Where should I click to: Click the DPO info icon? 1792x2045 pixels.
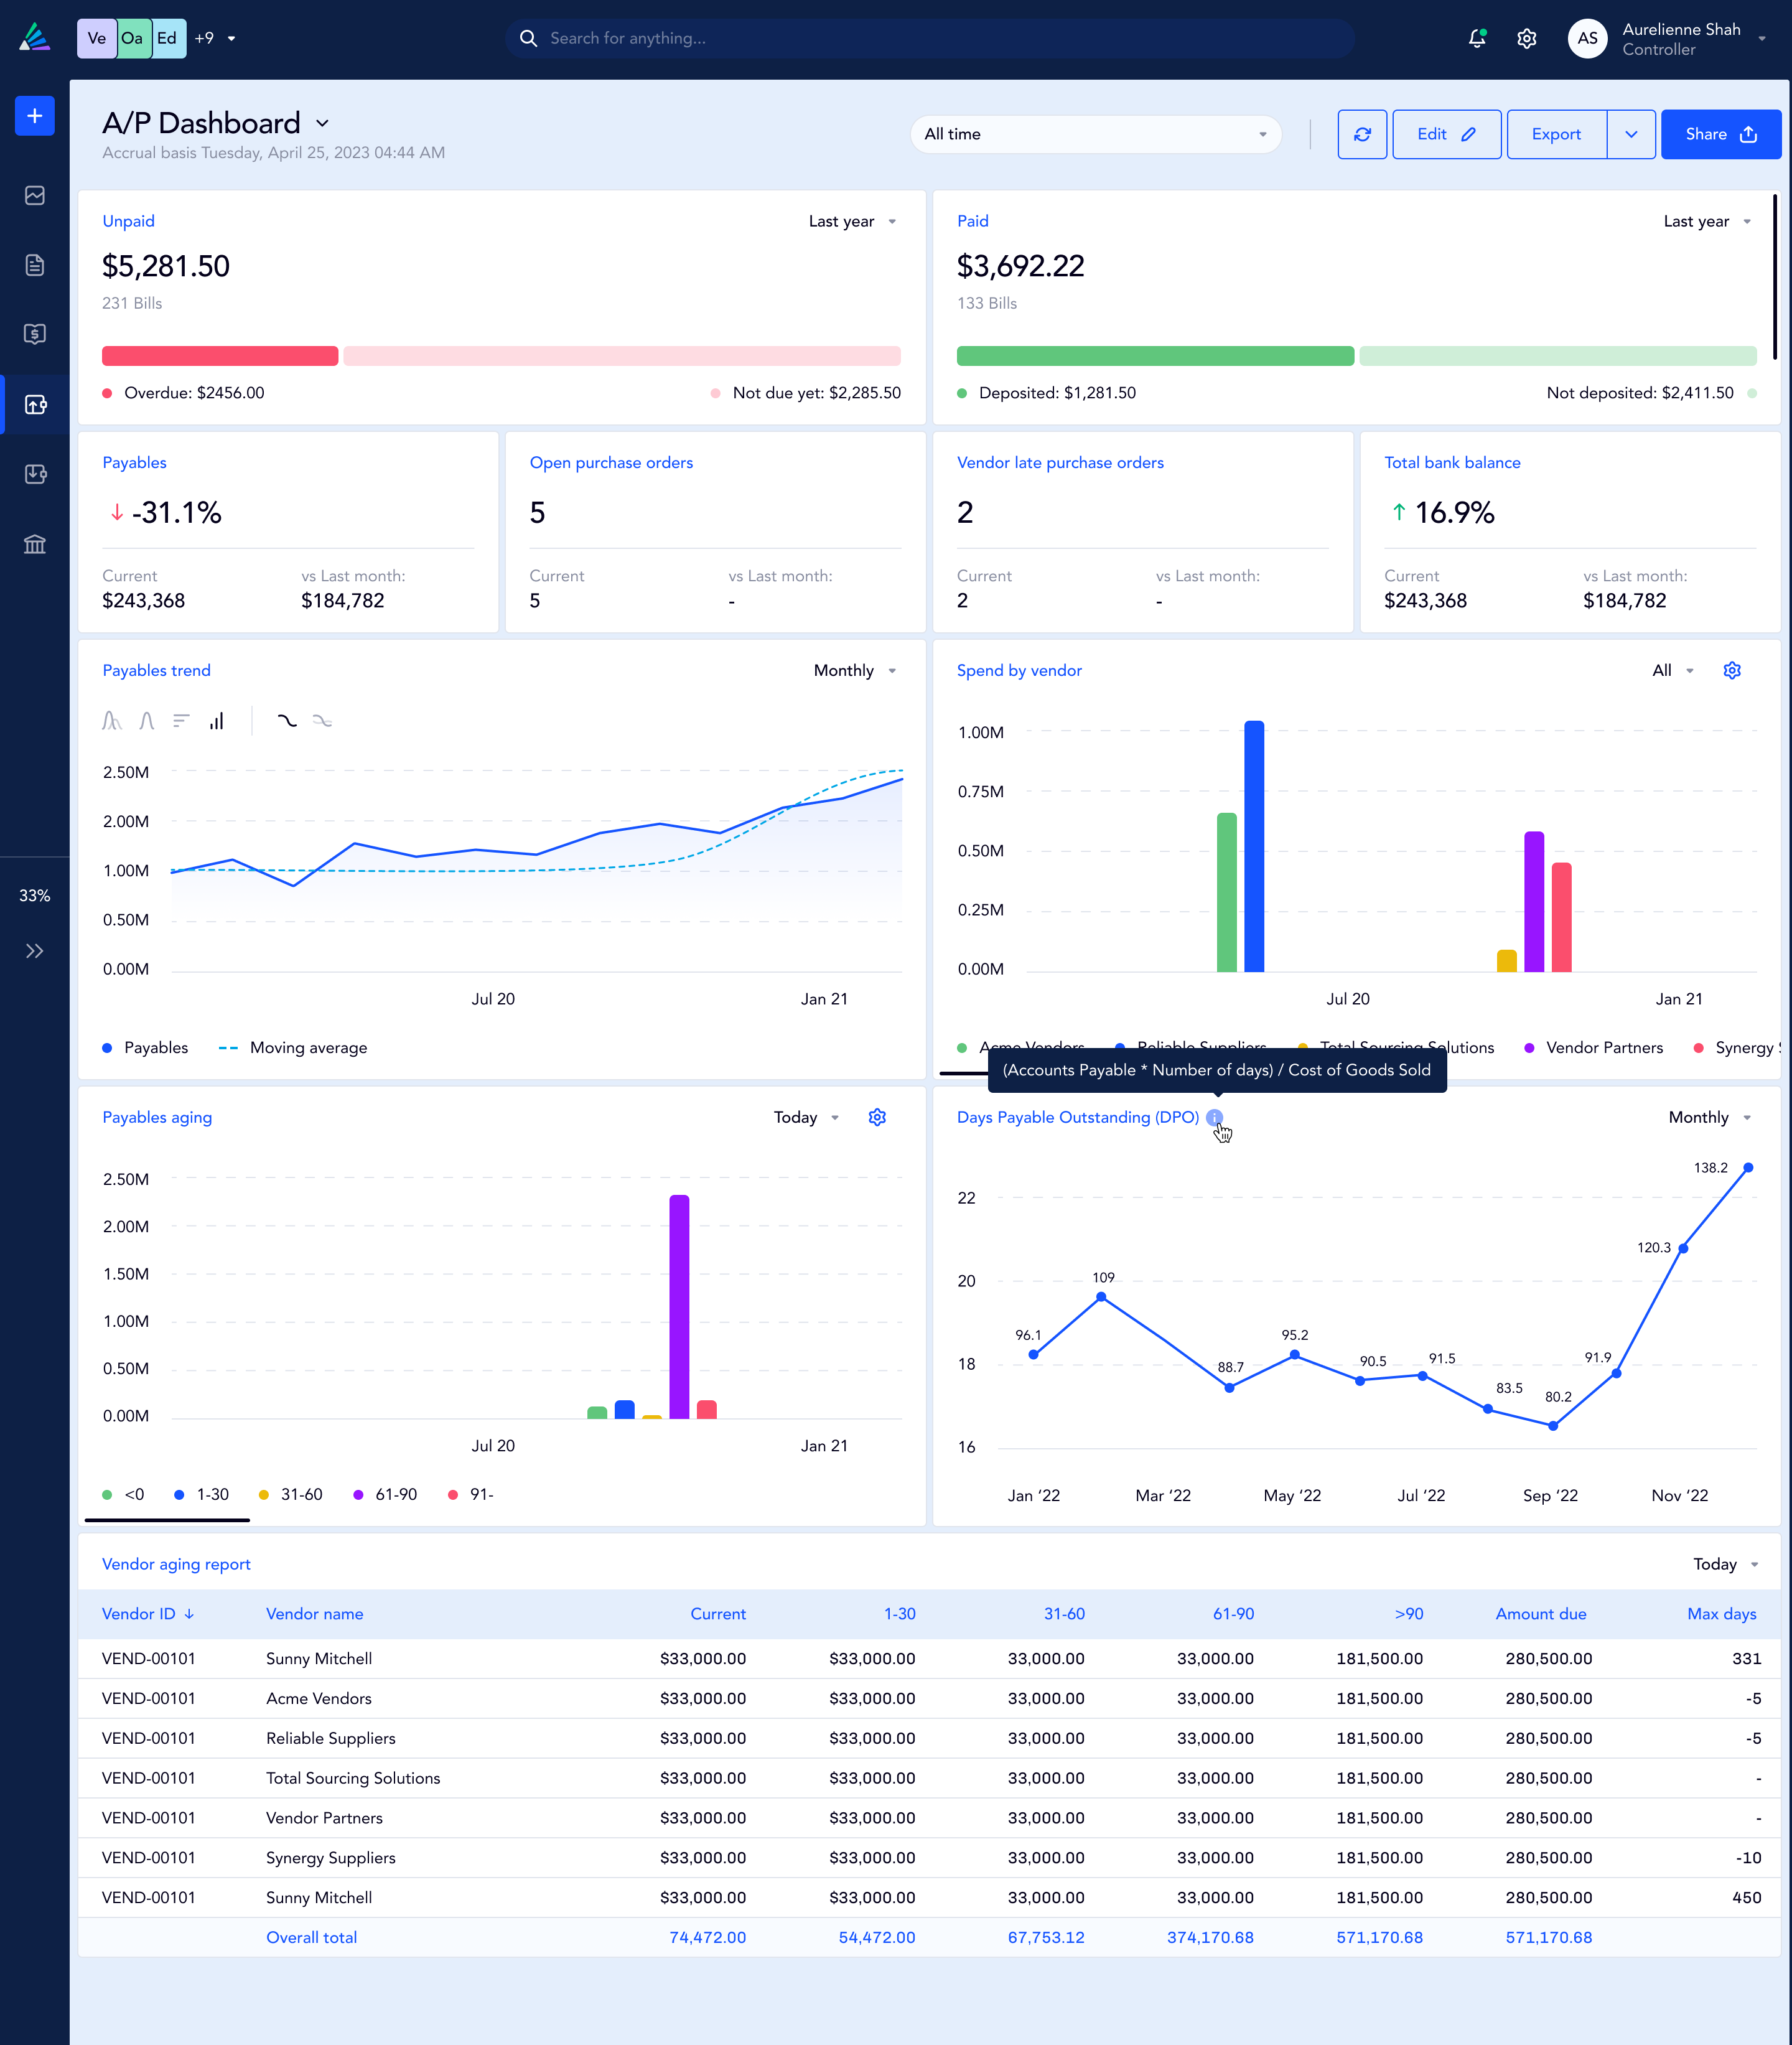tap(1214, 1117)
